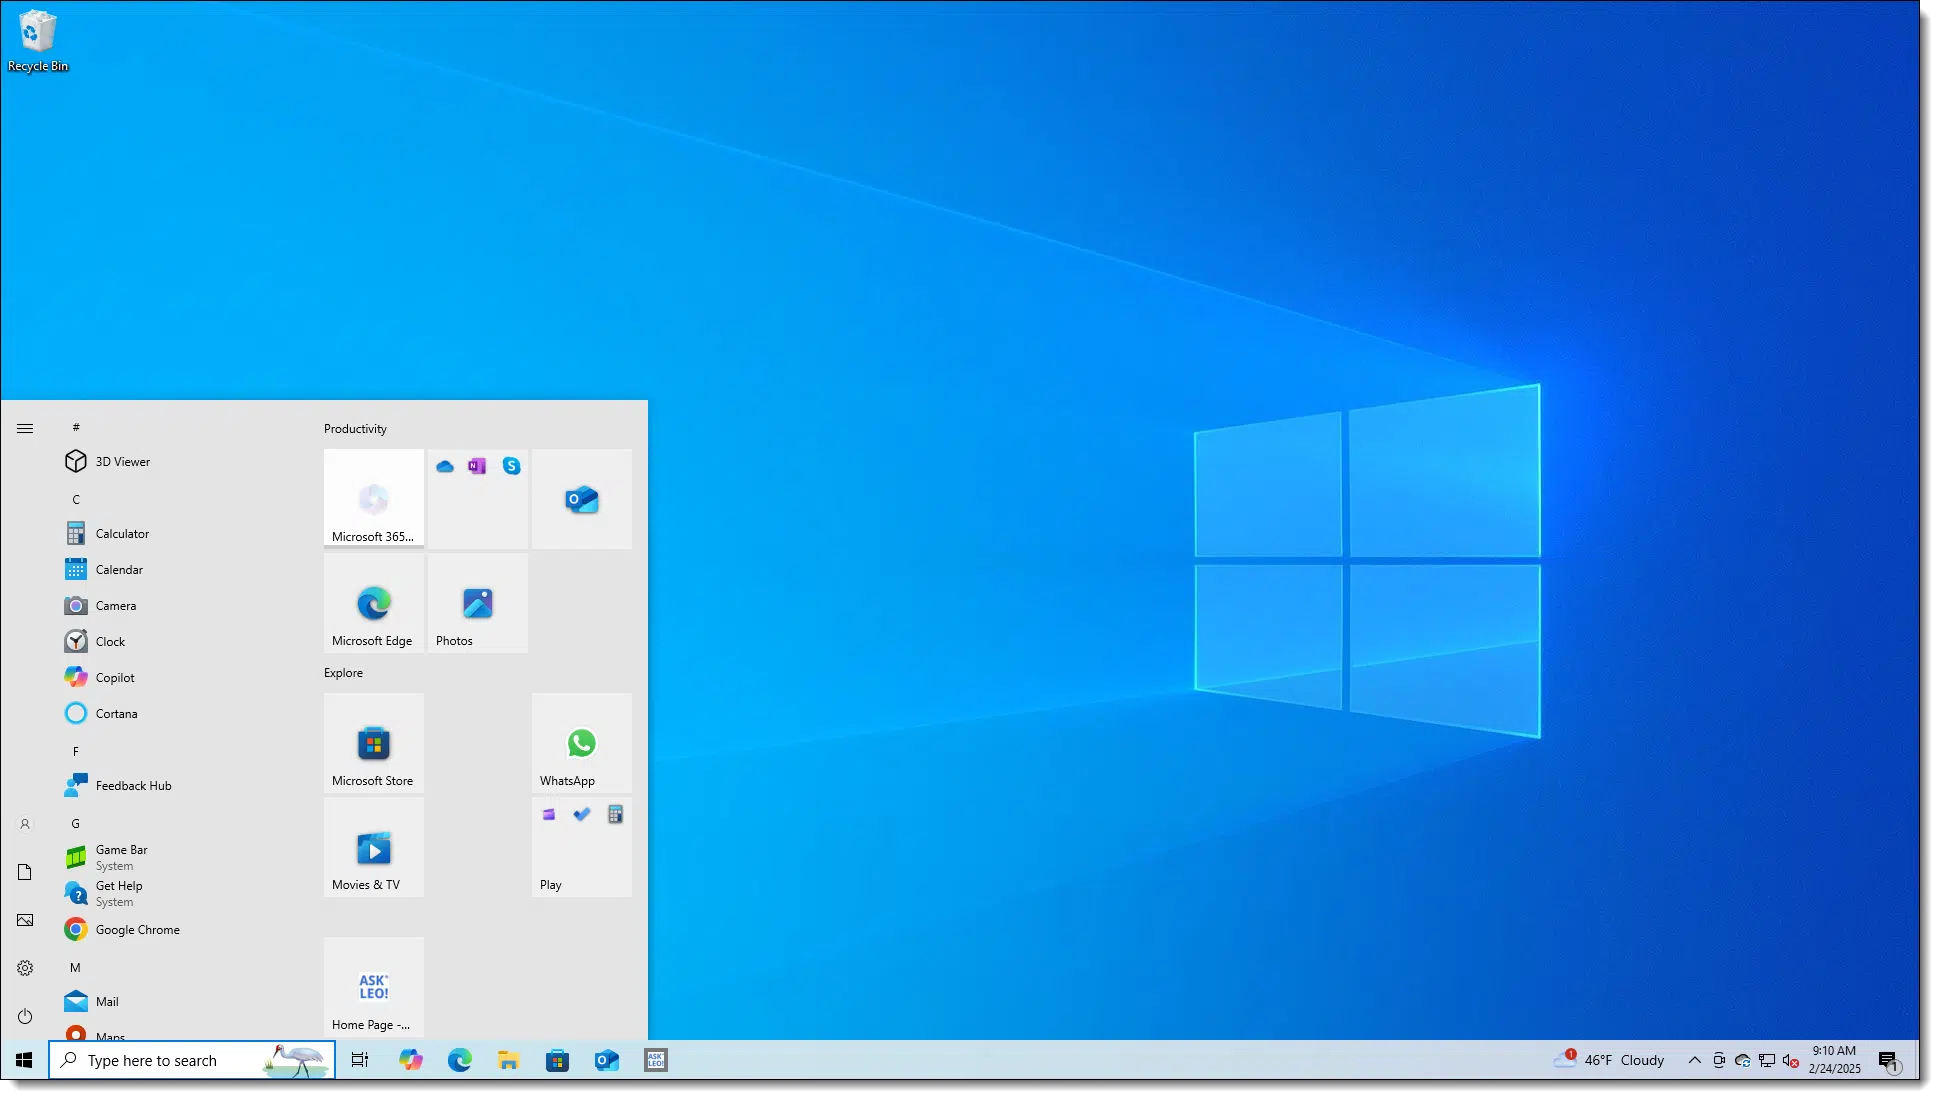The height and width of the screenshot is (1100, 1940).
Task: Open Outlook from the taskbar
Action: pyautogui.click(x=607, y=1060)
